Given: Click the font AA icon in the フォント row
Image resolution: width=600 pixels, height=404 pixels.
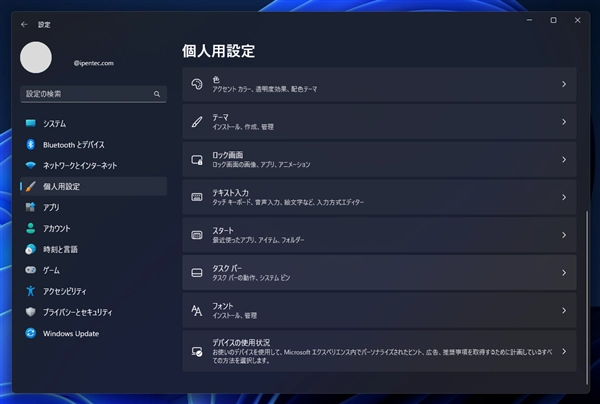Looking at the screenshot, I should pos(197,310).
